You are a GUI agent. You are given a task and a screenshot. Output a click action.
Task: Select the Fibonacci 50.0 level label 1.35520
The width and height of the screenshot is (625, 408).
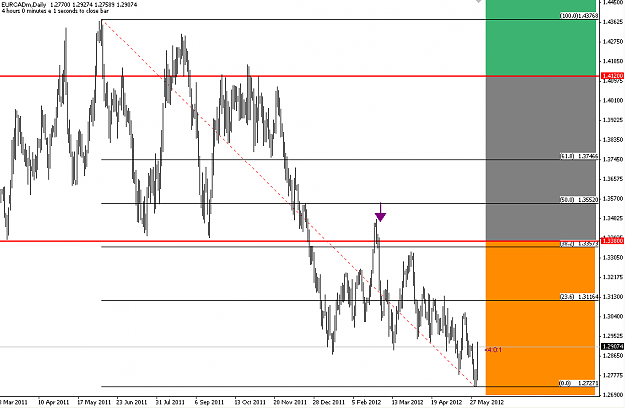(x=579, y=200)
